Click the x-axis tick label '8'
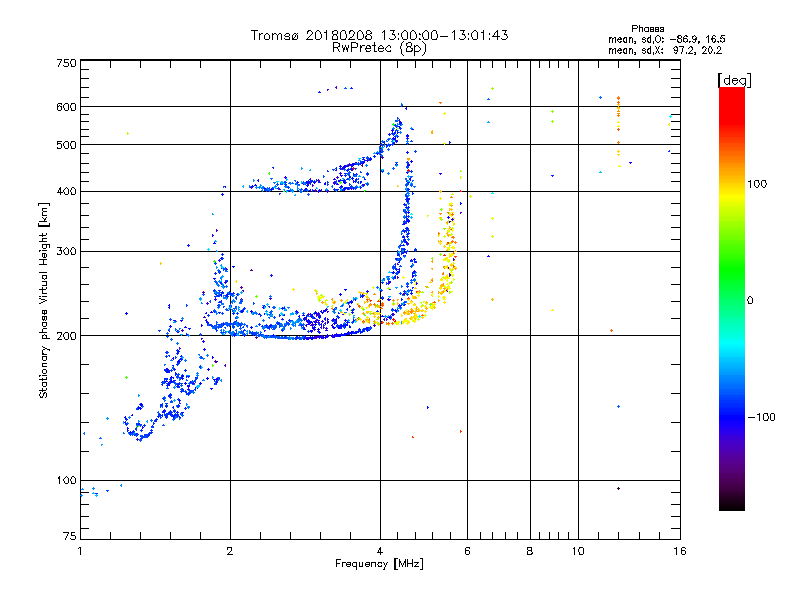Screen dimensions: 800x600 point(530,551)
